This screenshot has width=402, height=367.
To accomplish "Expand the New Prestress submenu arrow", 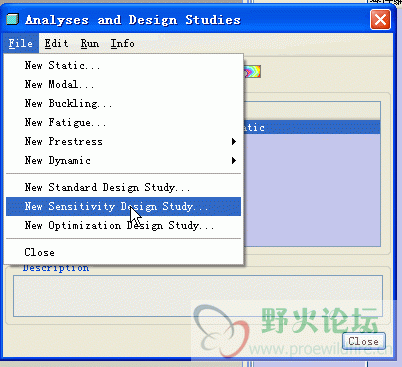I will click(234, 142).
